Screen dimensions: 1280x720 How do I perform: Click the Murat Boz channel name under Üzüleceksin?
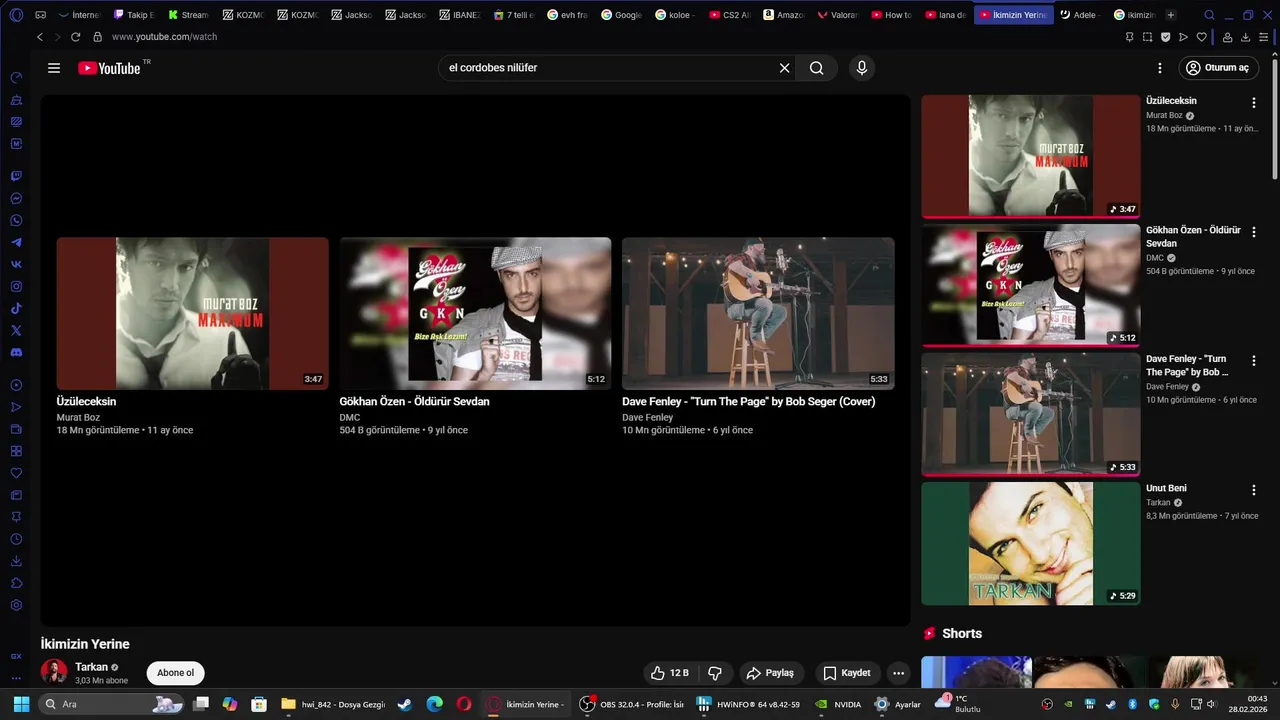(x=78, y=417)
